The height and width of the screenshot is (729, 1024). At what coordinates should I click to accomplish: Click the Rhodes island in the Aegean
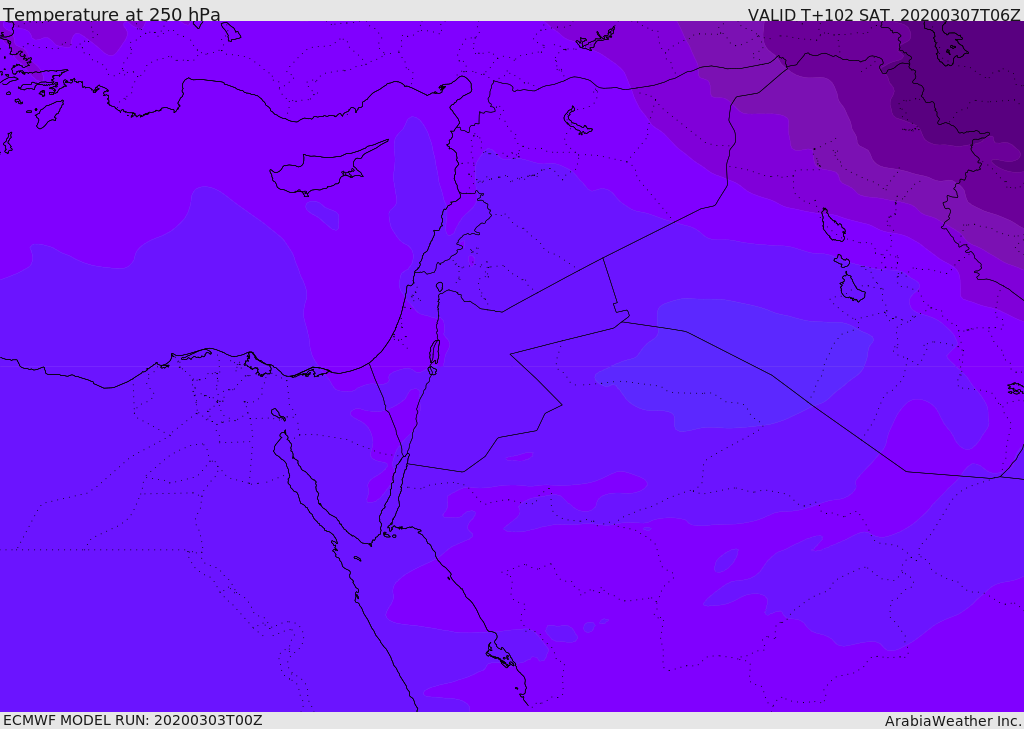(x=49, y=114)
